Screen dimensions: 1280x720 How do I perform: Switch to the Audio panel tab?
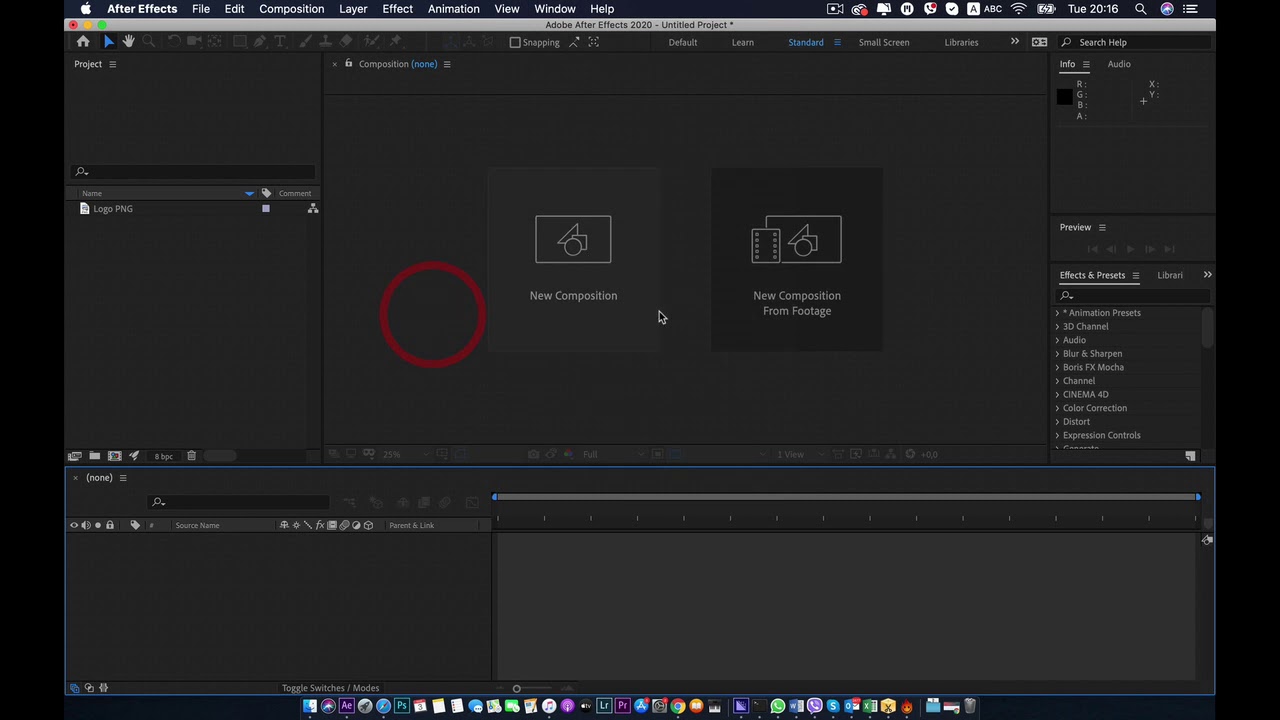tap(1119, 64)
